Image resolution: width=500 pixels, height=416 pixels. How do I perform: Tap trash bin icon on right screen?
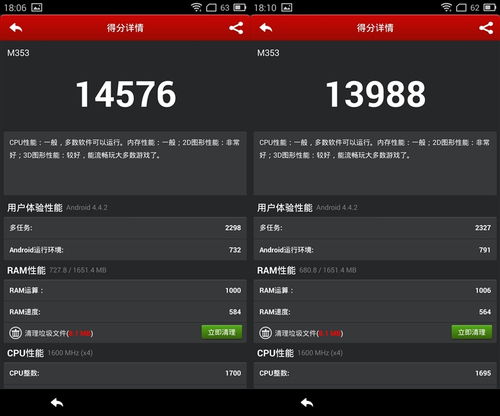click(x=265, y=333)
